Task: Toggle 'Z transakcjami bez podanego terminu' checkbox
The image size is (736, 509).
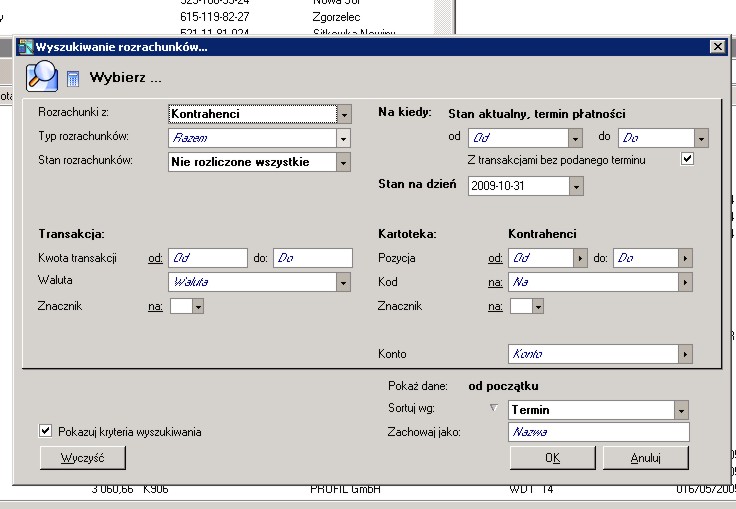Action: tap(686, 159)
